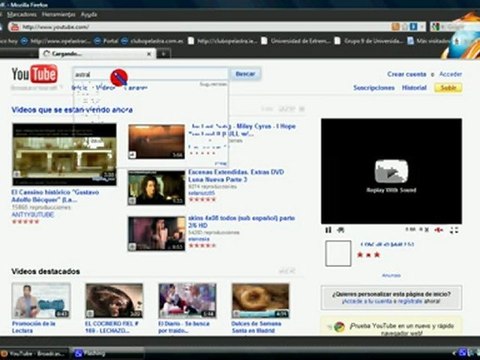Open the Escenas Extendidas Luna Nueva thumbnail

point(156,188)
